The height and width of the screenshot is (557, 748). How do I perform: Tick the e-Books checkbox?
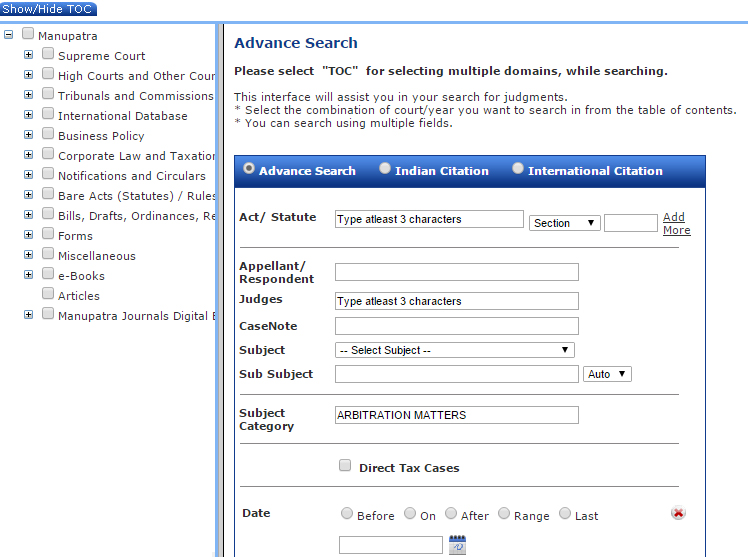coord(48,274)
